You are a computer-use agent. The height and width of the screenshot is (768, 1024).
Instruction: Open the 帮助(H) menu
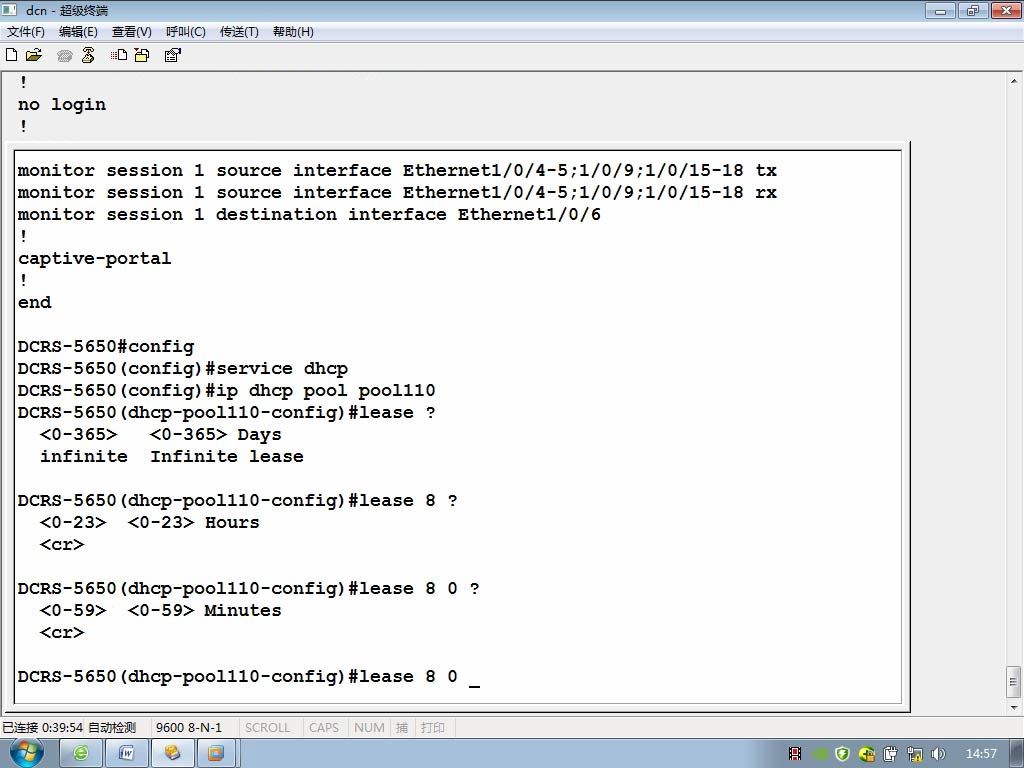[293, 32]
